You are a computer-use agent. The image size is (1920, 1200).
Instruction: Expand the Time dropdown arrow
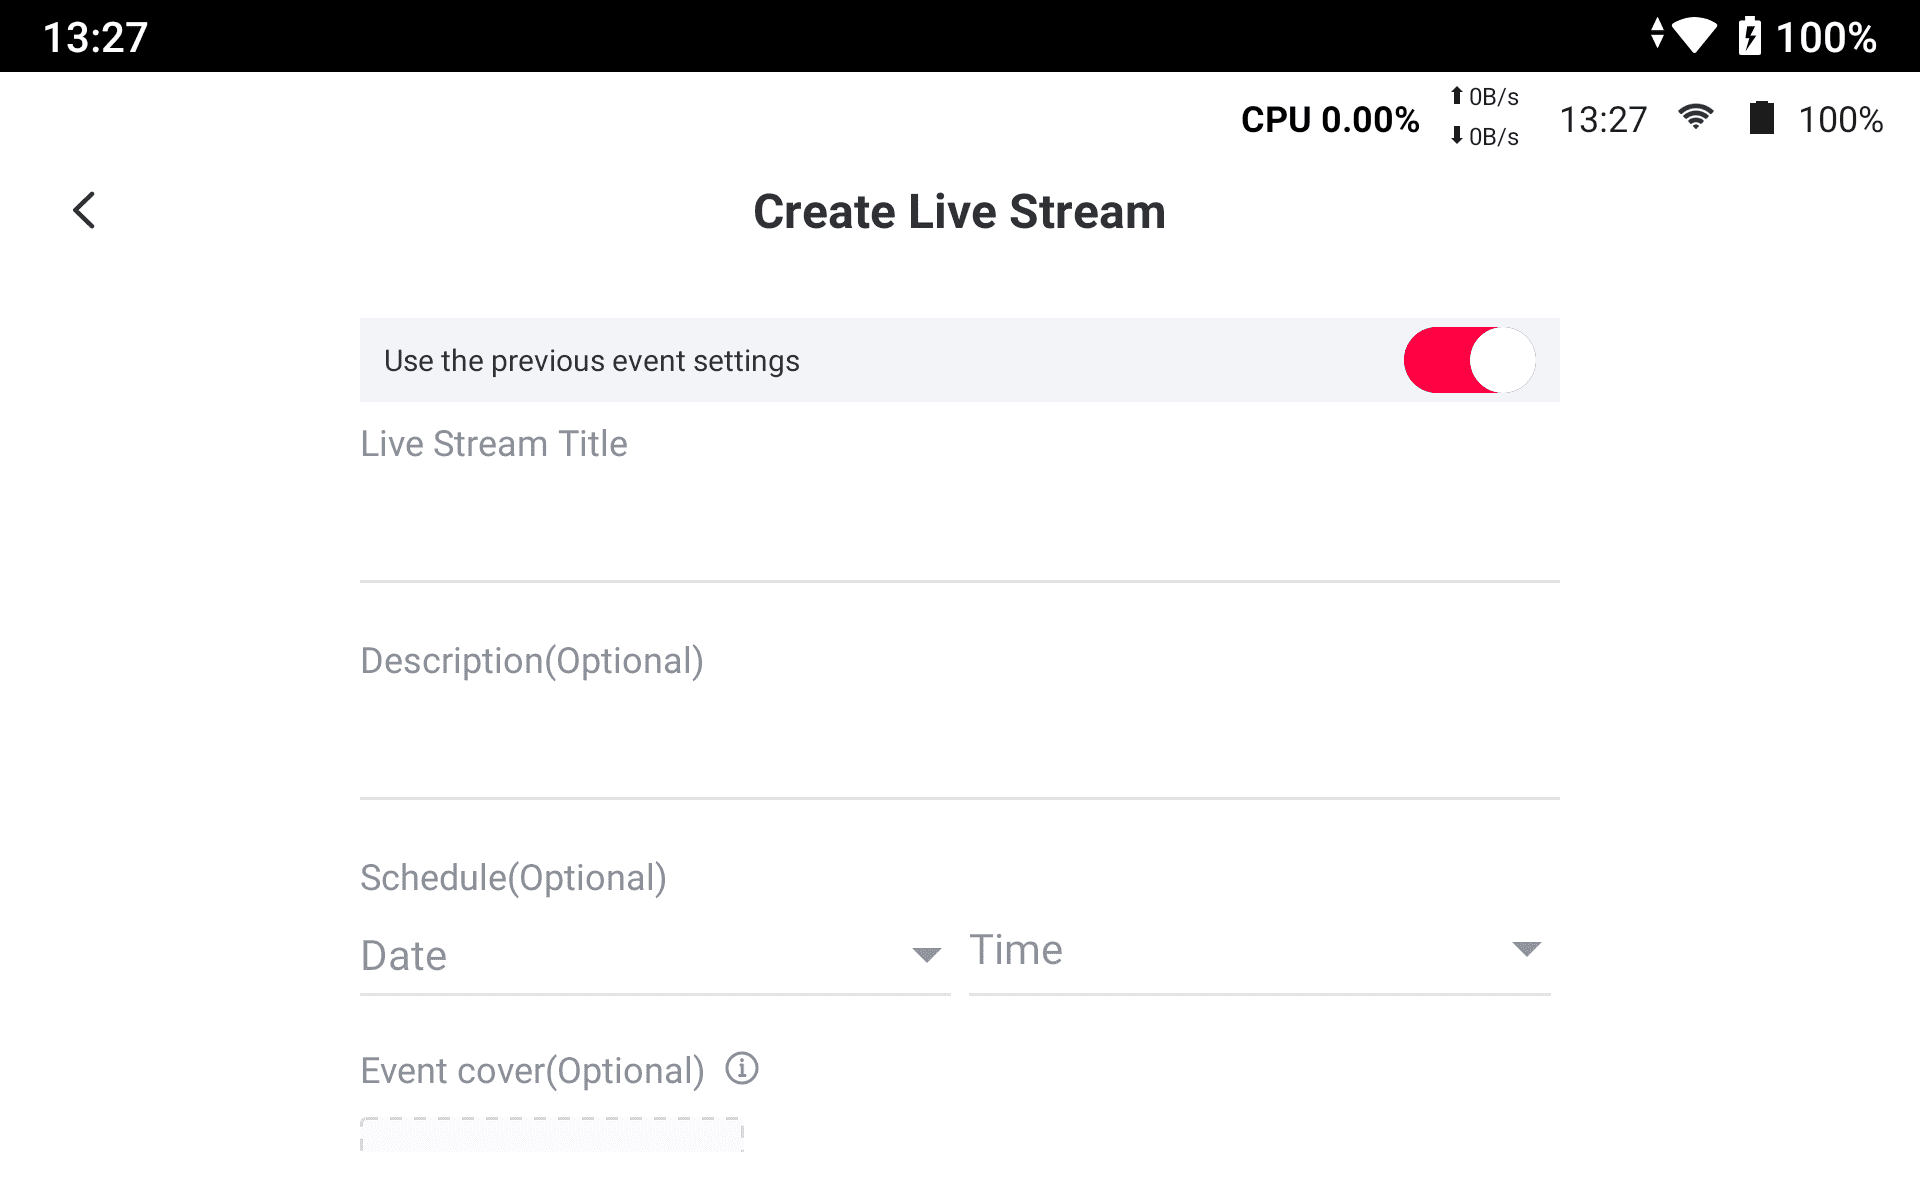pos(1526,949)
